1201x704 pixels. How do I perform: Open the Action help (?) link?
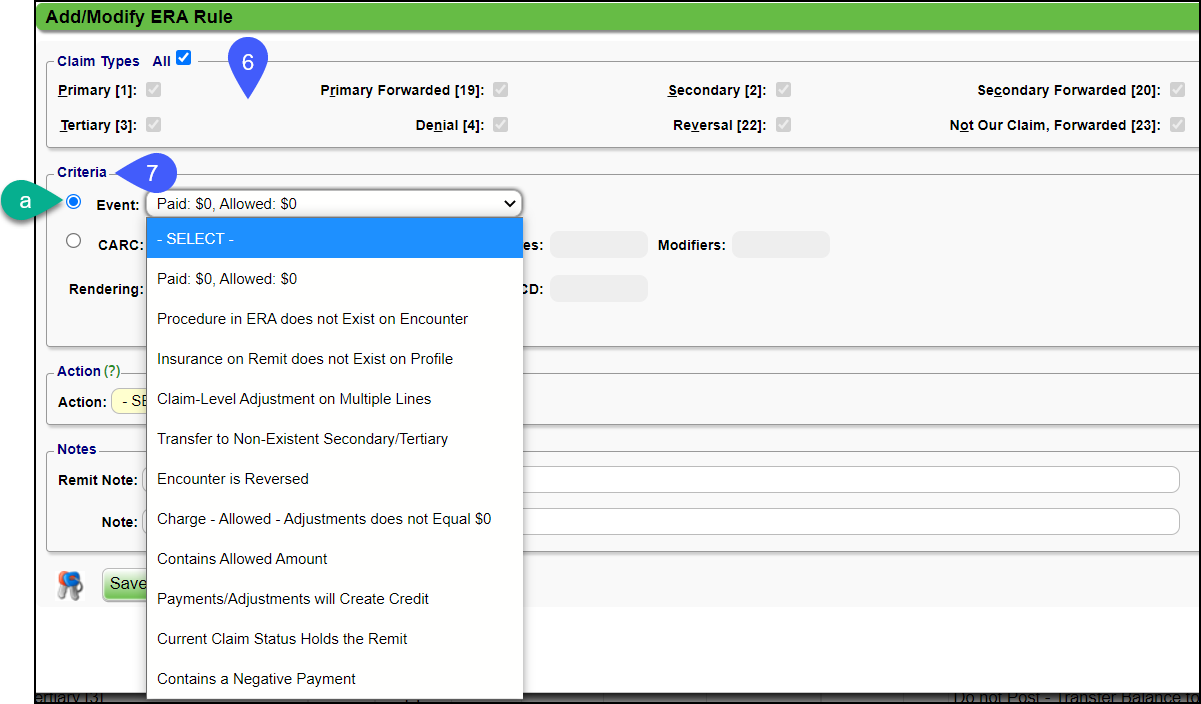(112, 371)
